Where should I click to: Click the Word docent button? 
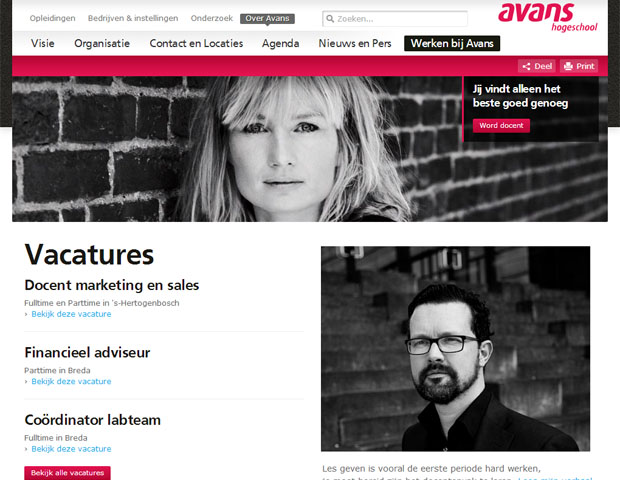501,126
